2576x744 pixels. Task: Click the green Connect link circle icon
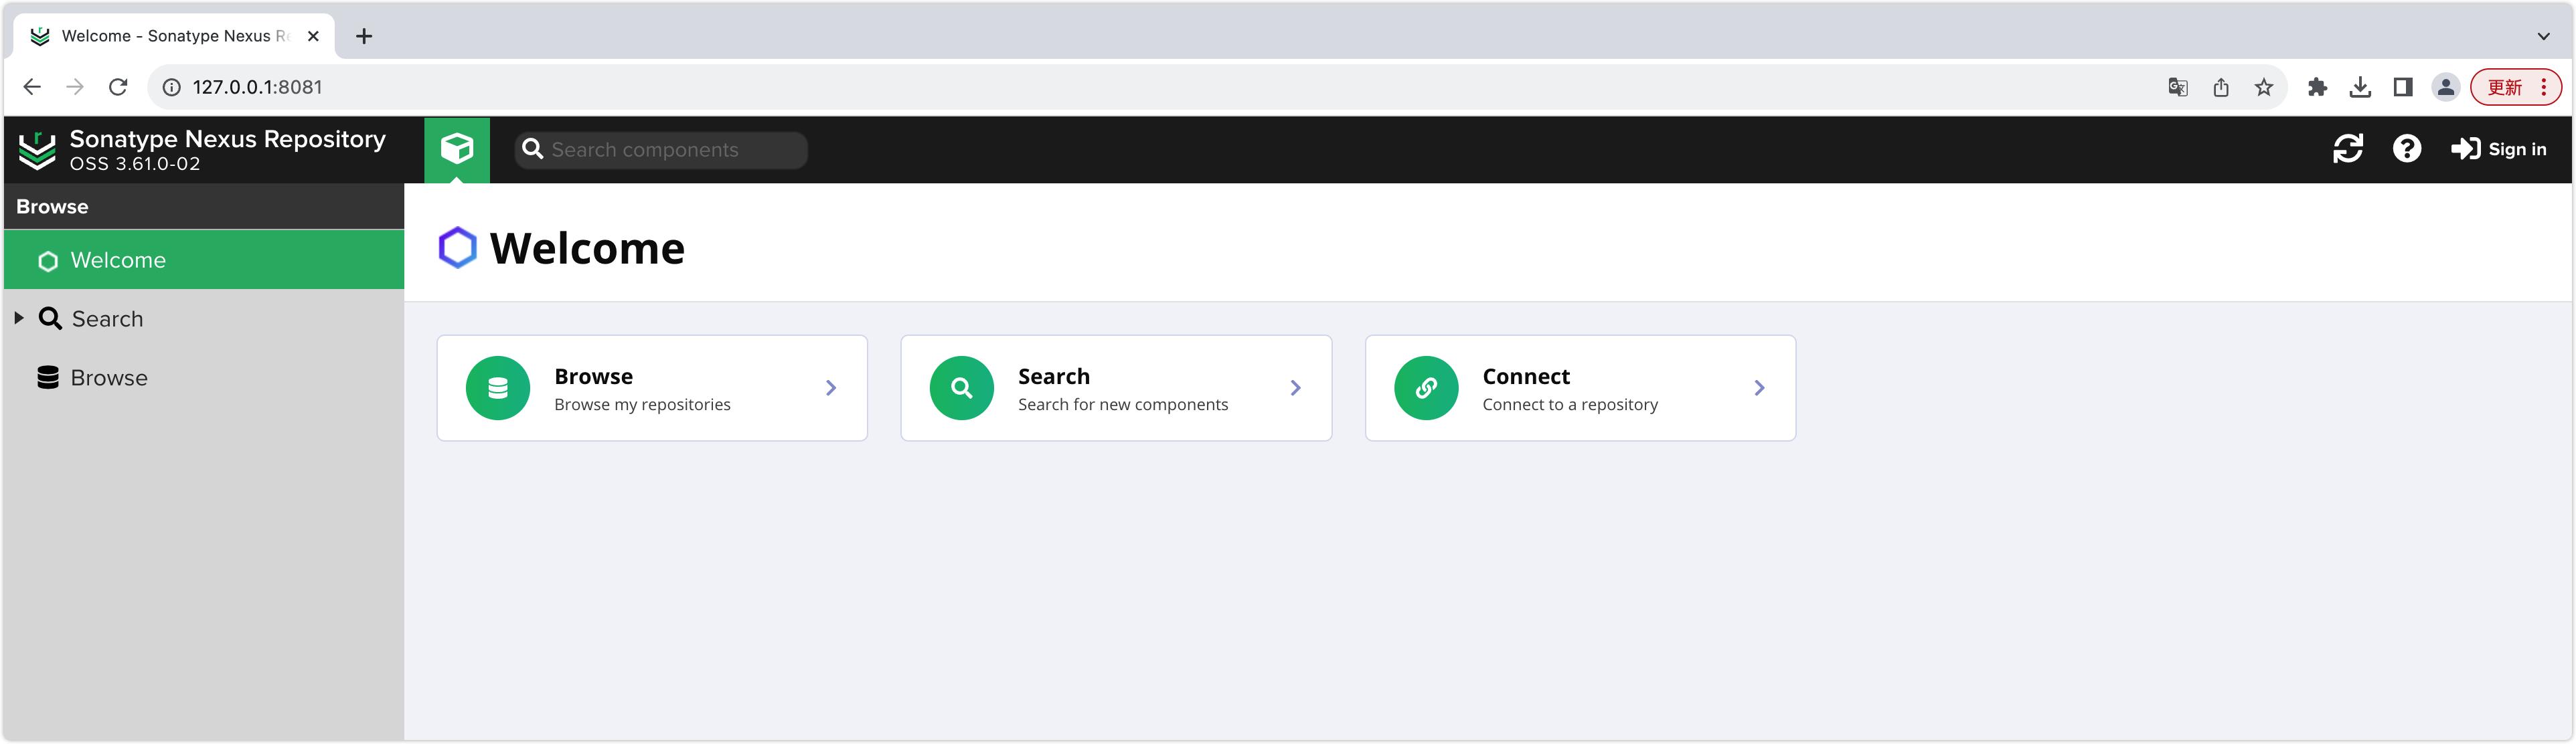[x=1426, y=388]
